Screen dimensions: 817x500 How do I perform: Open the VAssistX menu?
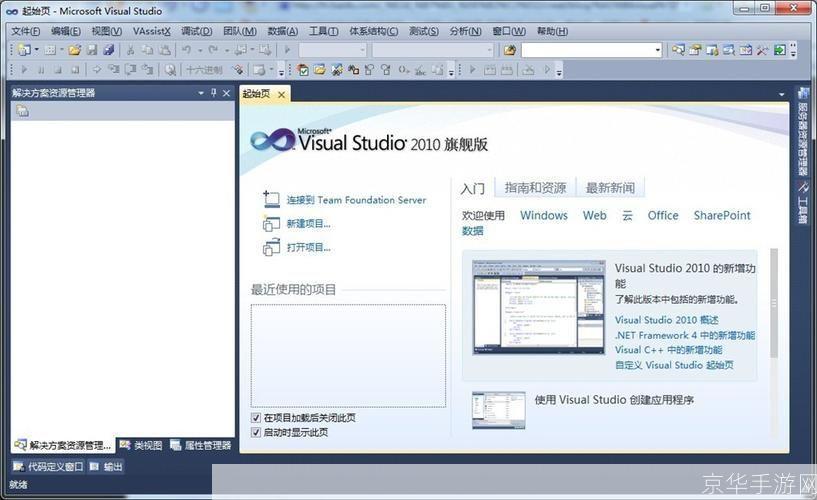pos(152,31)
